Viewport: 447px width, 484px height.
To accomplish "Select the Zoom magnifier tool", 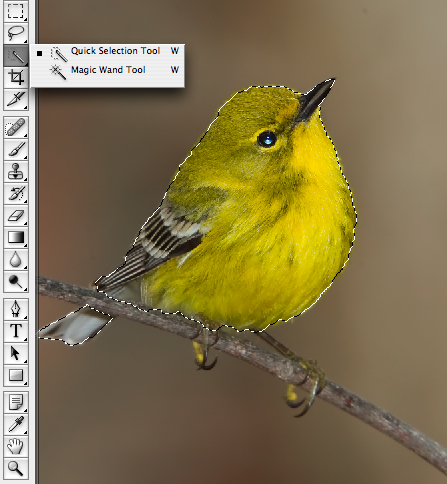I will 16,468.
